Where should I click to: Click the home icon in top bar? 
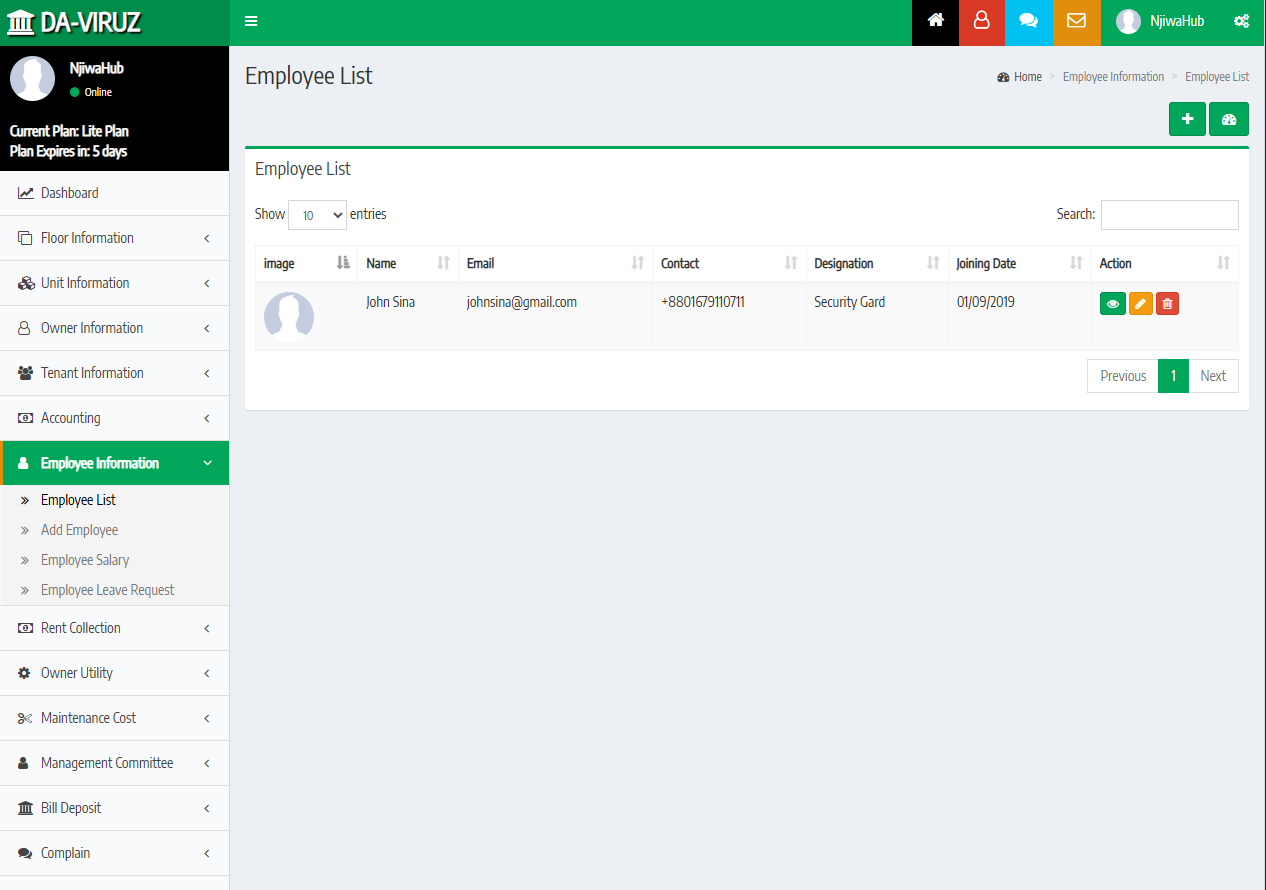[x=935, y=21]
